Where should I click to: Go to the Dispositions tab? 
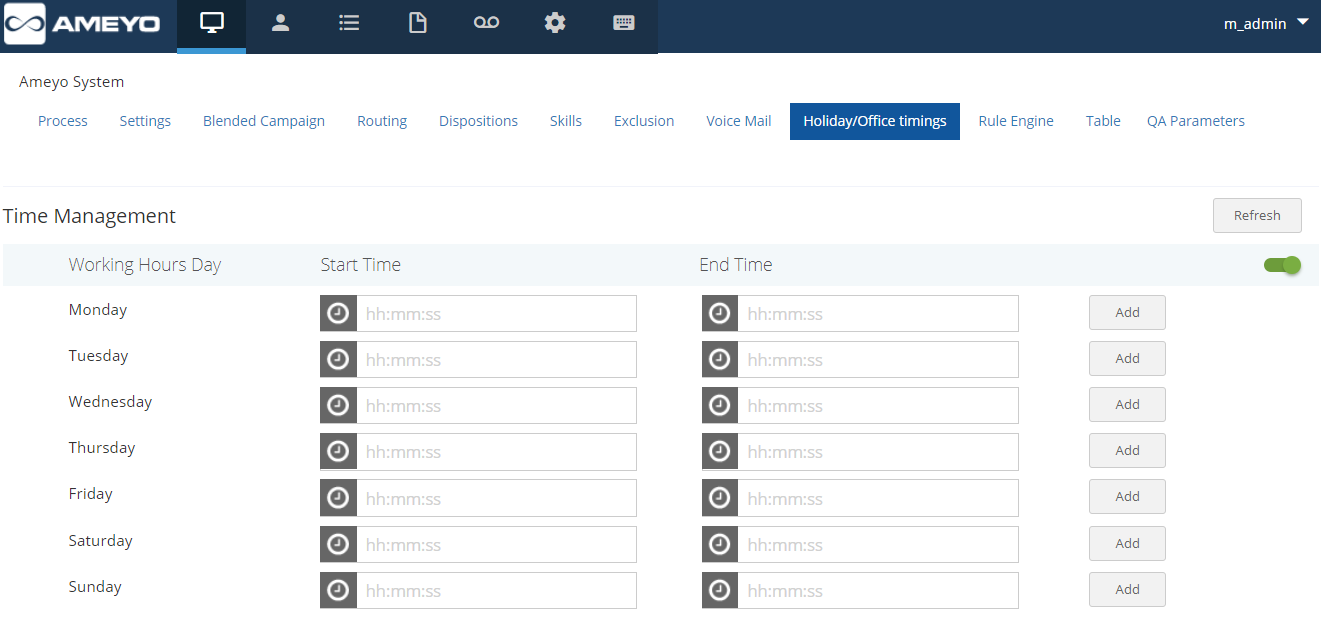[x=478, y=121]
